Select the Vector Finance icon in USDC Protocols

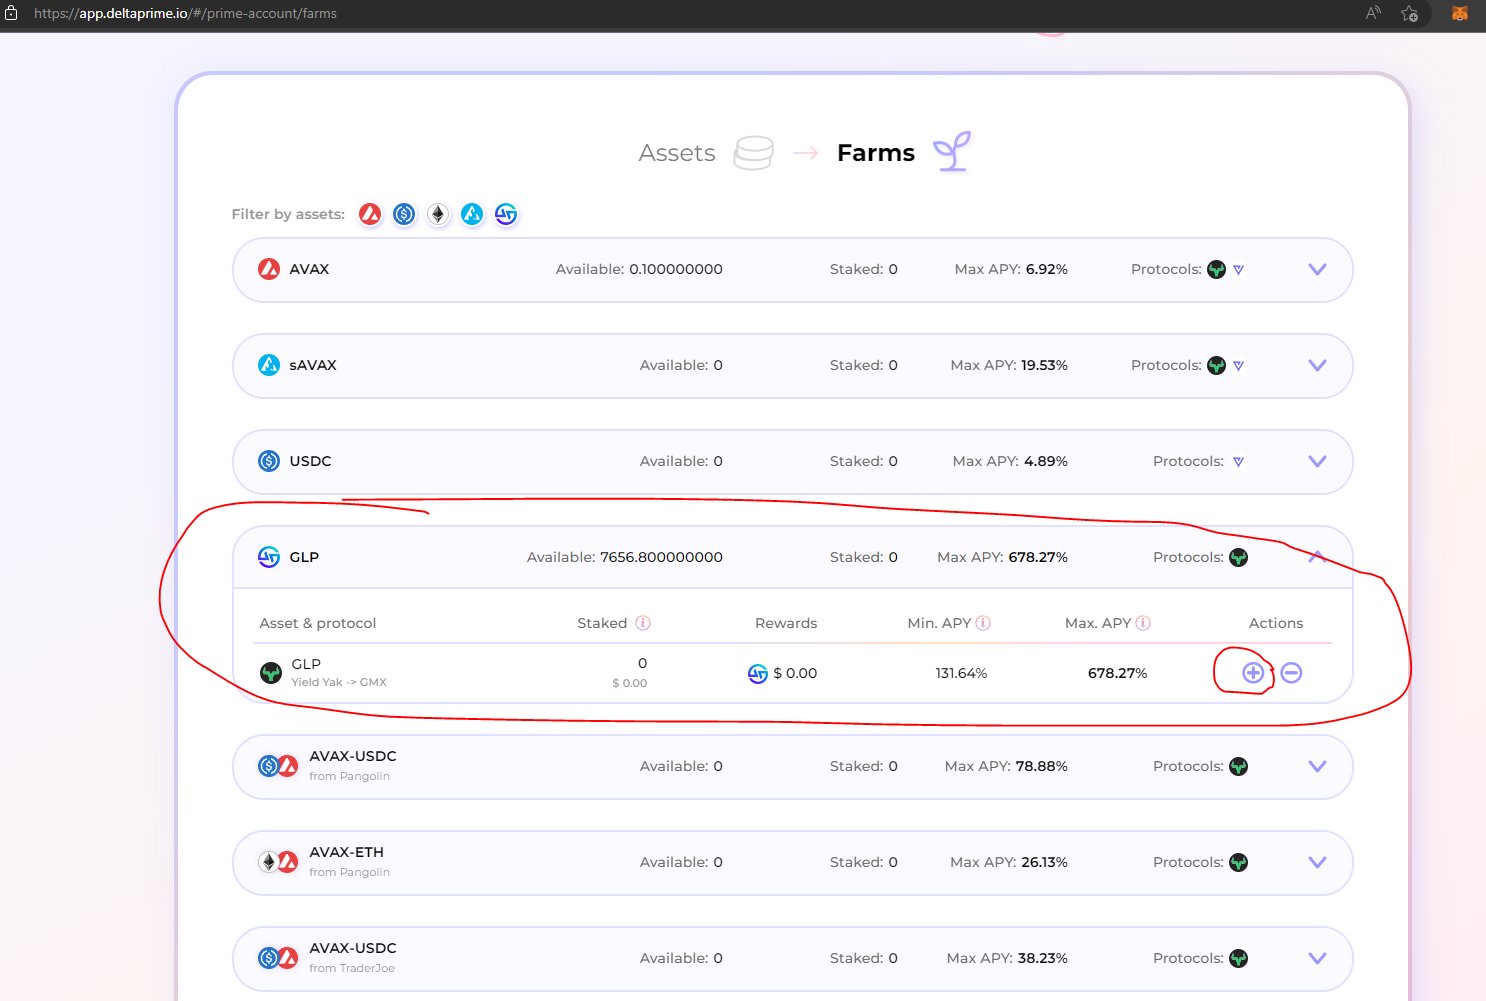(1238, 461)
